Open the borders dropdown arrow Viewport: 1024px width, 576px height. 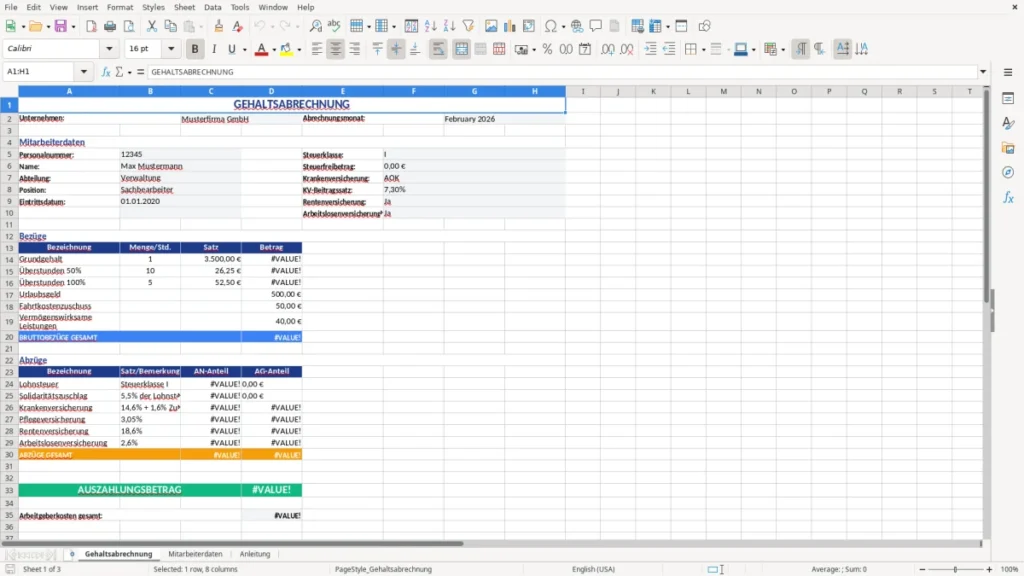point(704,50)
